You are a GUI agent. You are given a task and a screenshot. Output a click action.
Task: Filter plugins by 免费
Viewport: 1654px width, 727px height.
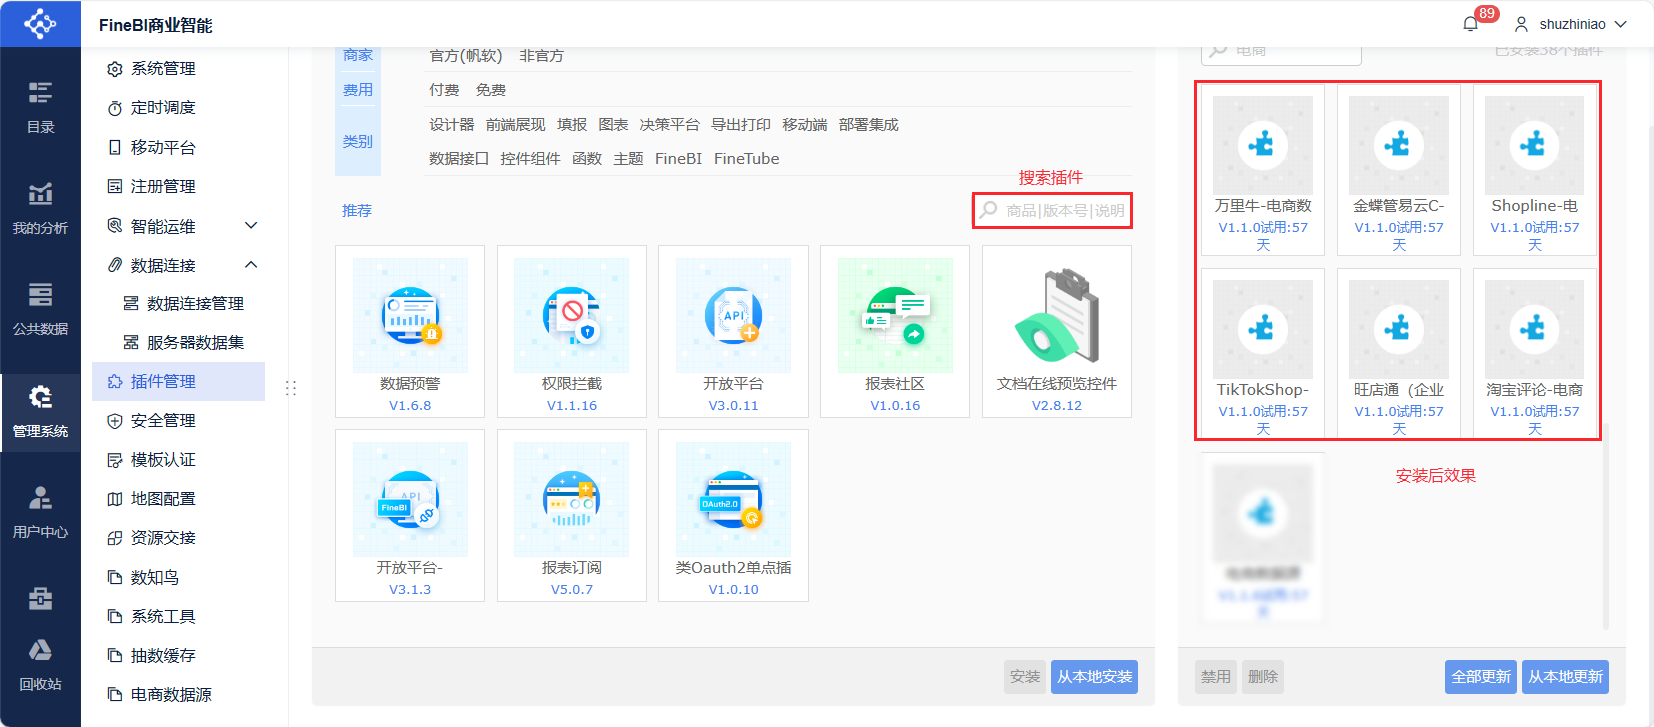click(491, 90)
